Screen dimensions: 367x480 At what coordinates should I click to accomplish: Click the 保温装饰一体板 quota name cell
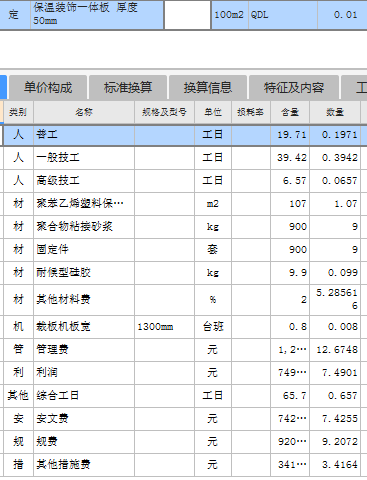click(x=97, y=14)
